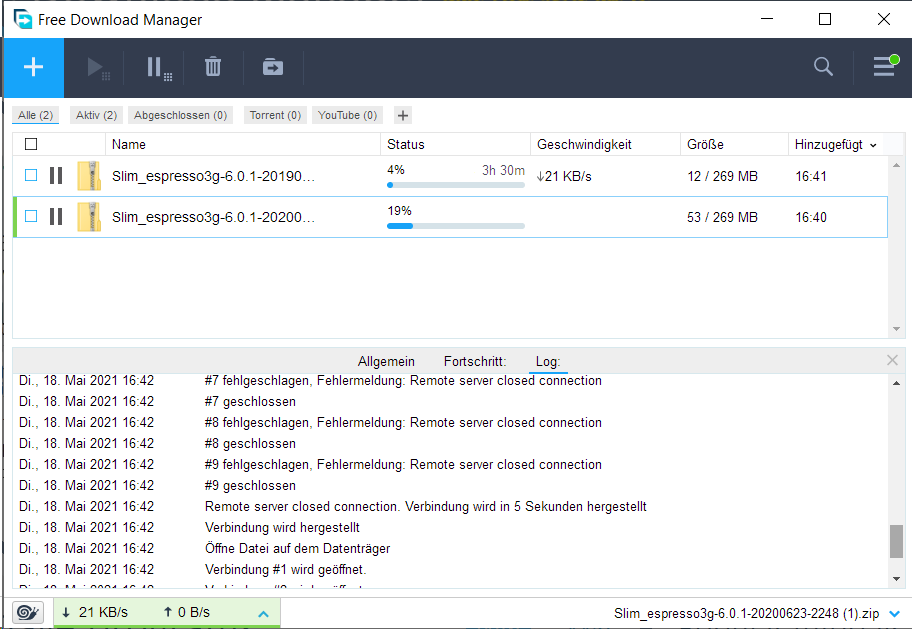Toggle snail mode at bottom left

(27, 612)
